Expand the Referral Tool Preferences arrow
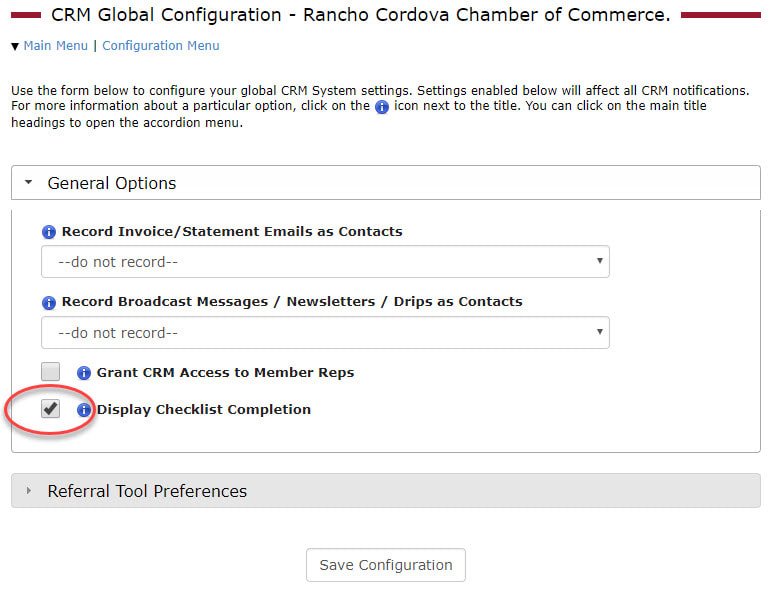The image size is (776, 594). [29, 491]
